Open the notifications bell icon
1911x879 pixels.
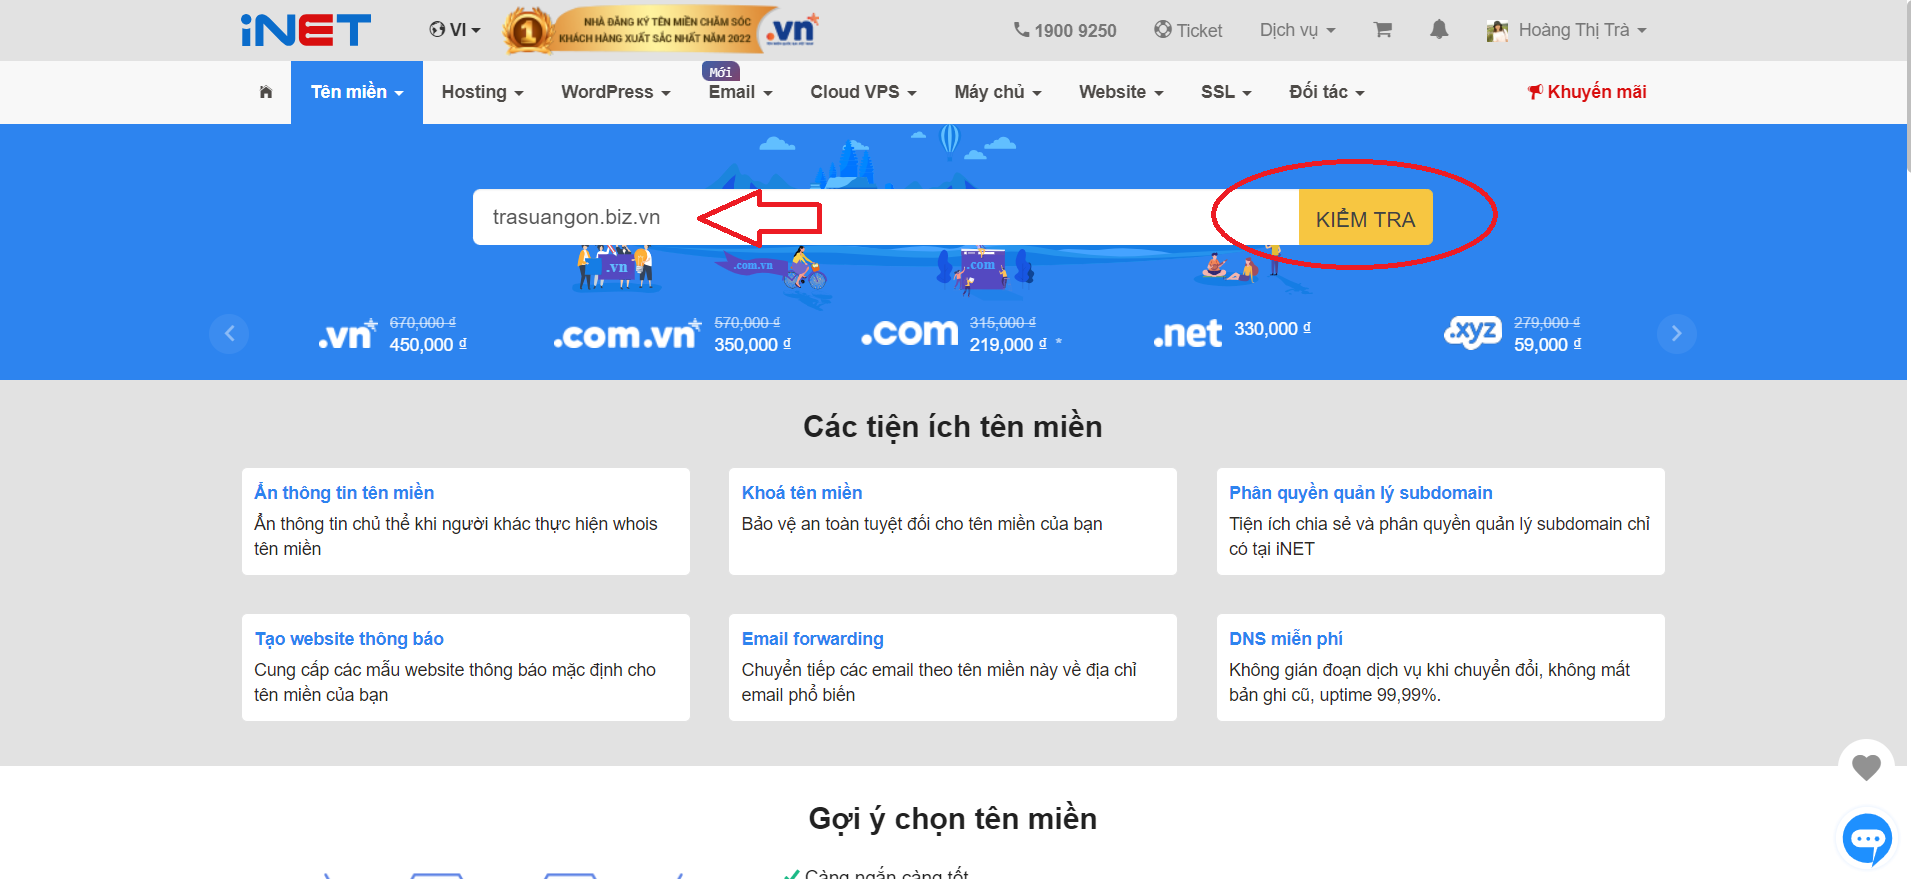(1439, 30)
